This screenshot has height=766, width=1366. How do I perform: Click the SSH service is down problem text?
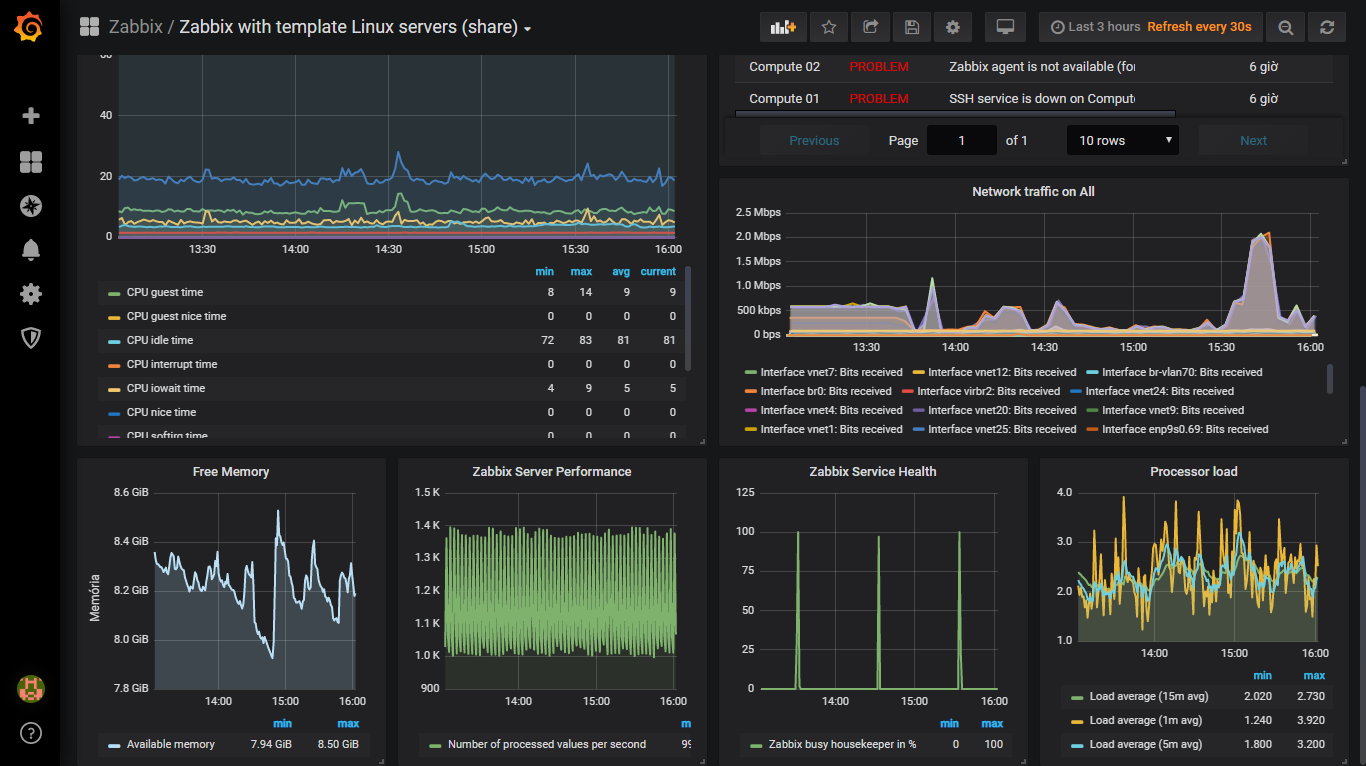(x=1042, y=99)
